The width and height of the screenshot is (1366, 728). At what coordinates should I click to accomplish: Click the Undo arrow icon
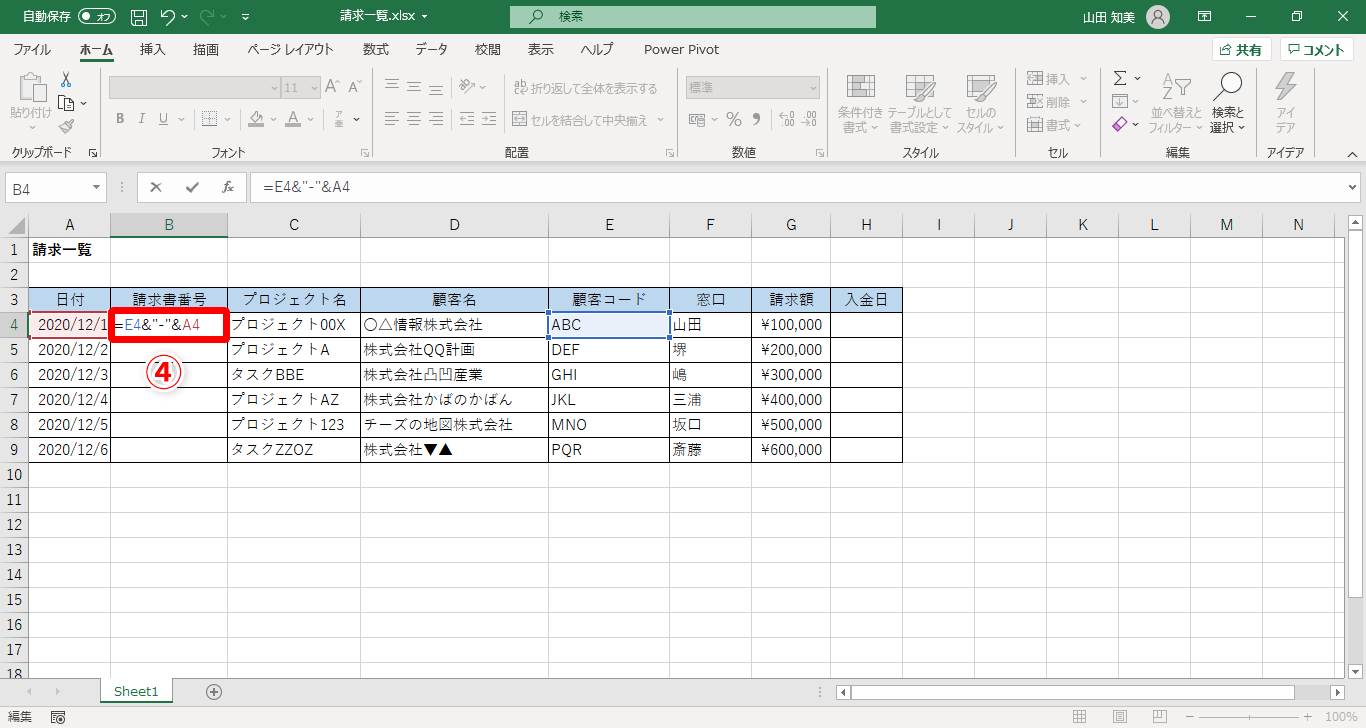pyautogui.click(x=168, y=17)
